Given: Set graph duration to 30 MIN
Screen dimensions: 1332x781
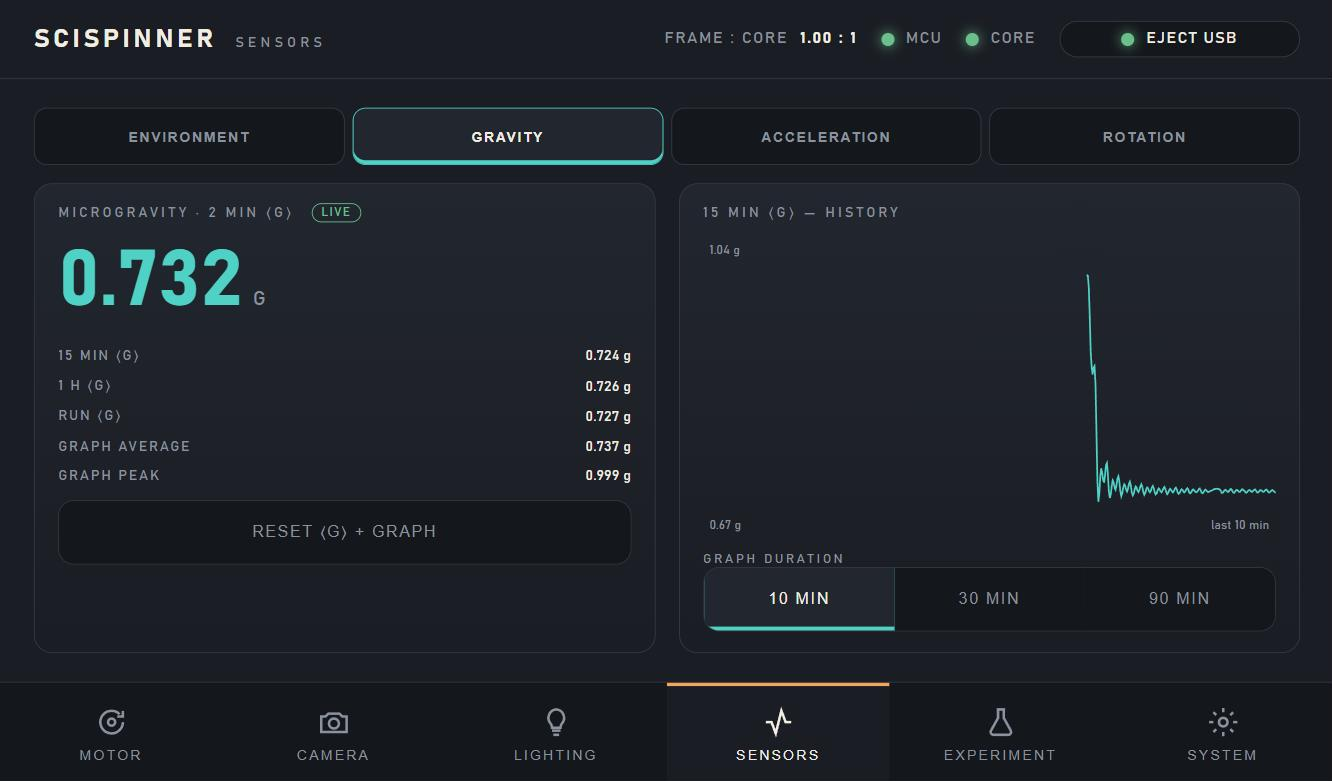Looking at the screenshot, I should point(989,599).
